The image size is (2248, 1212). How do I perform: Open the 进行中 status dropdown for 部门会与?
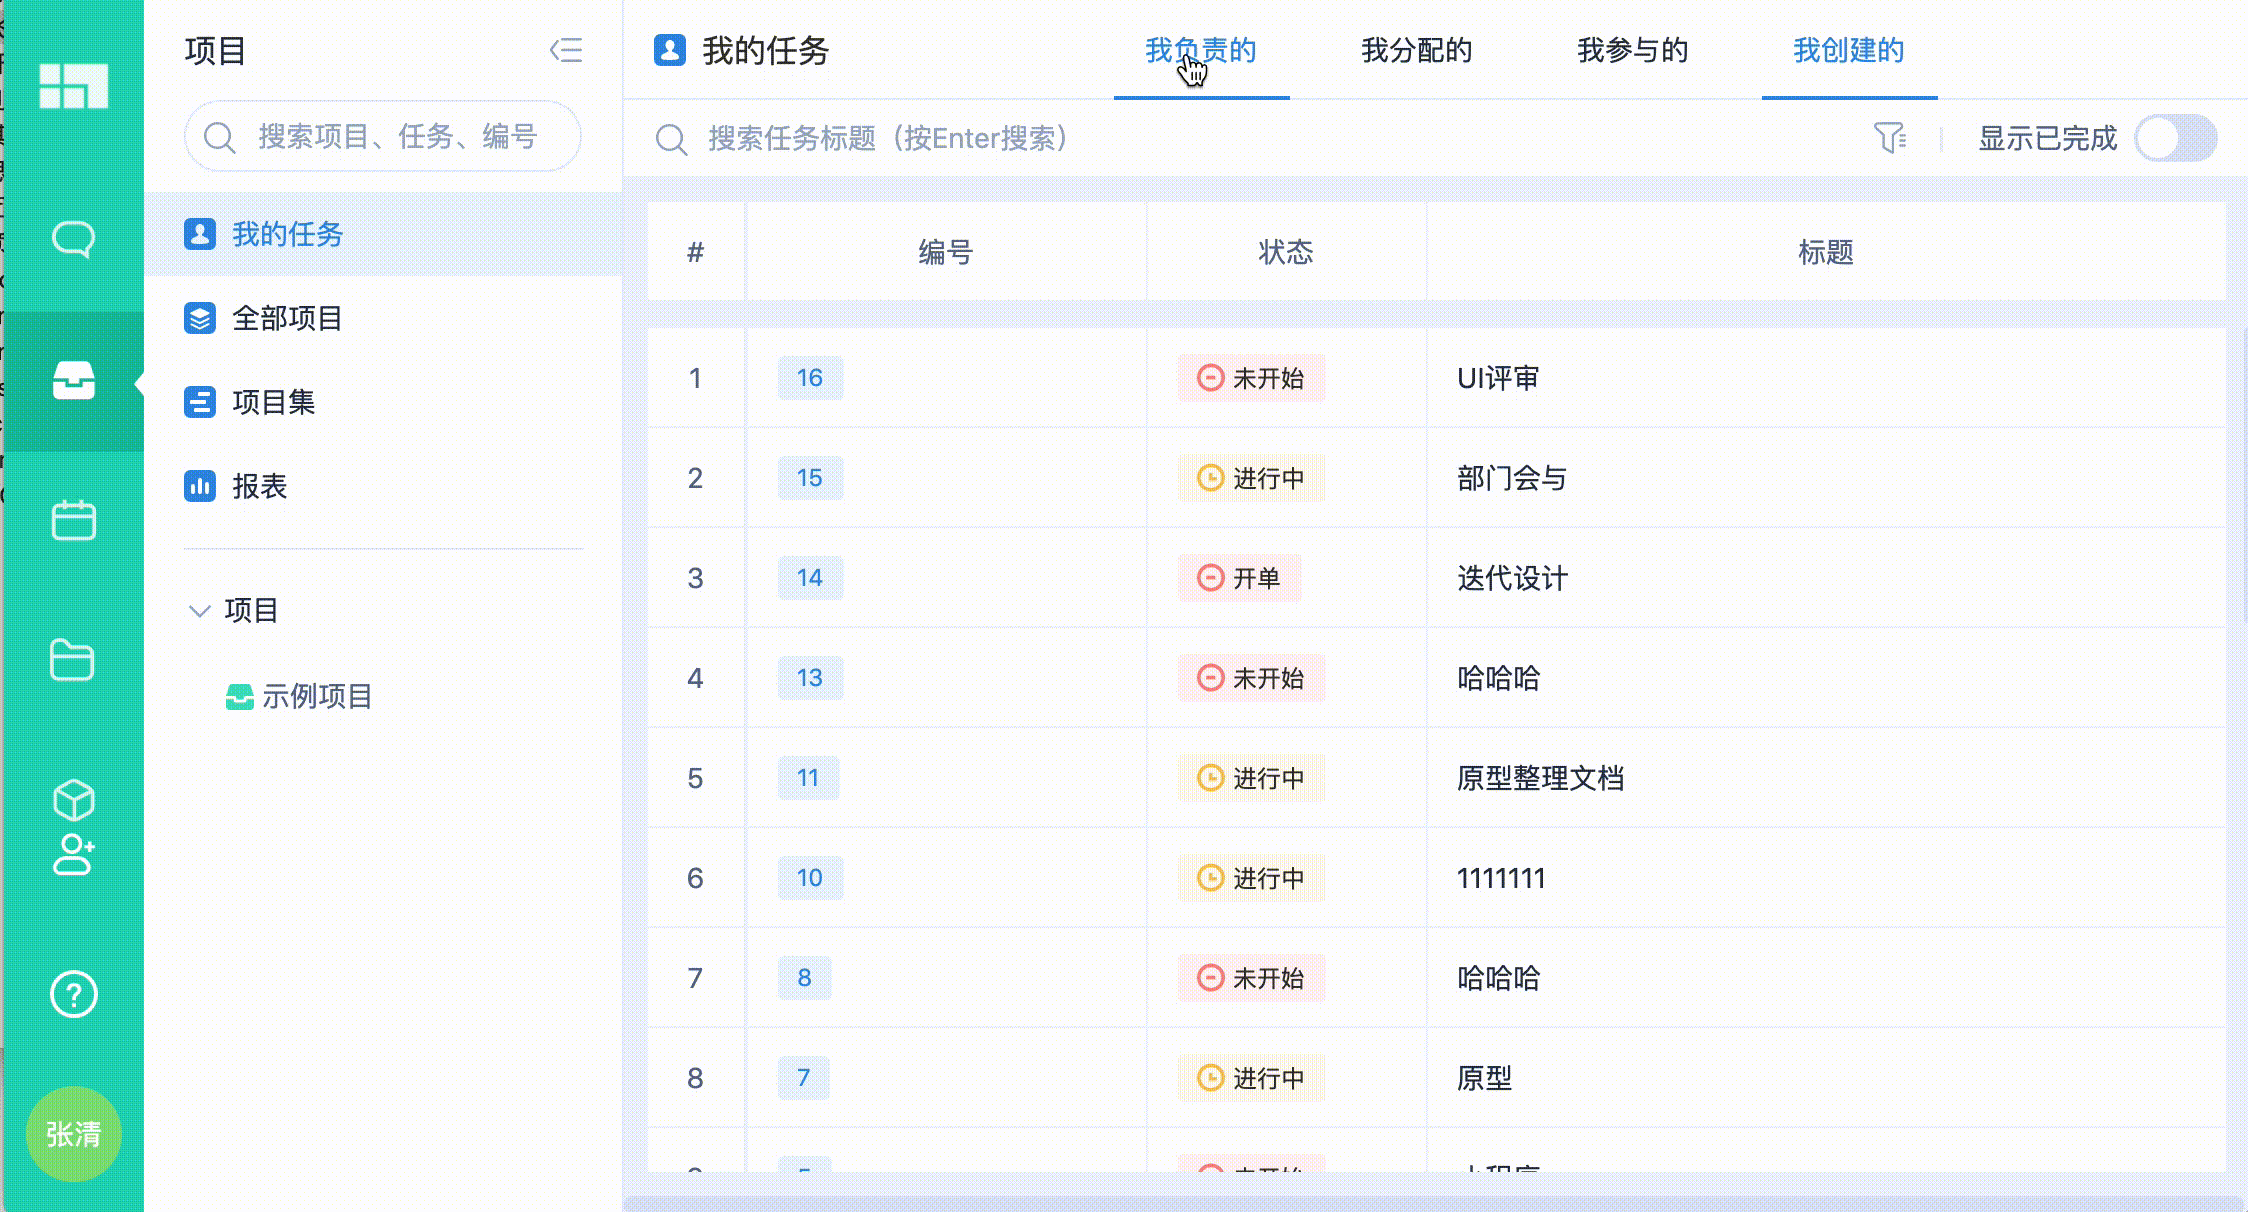point(1251,478)
